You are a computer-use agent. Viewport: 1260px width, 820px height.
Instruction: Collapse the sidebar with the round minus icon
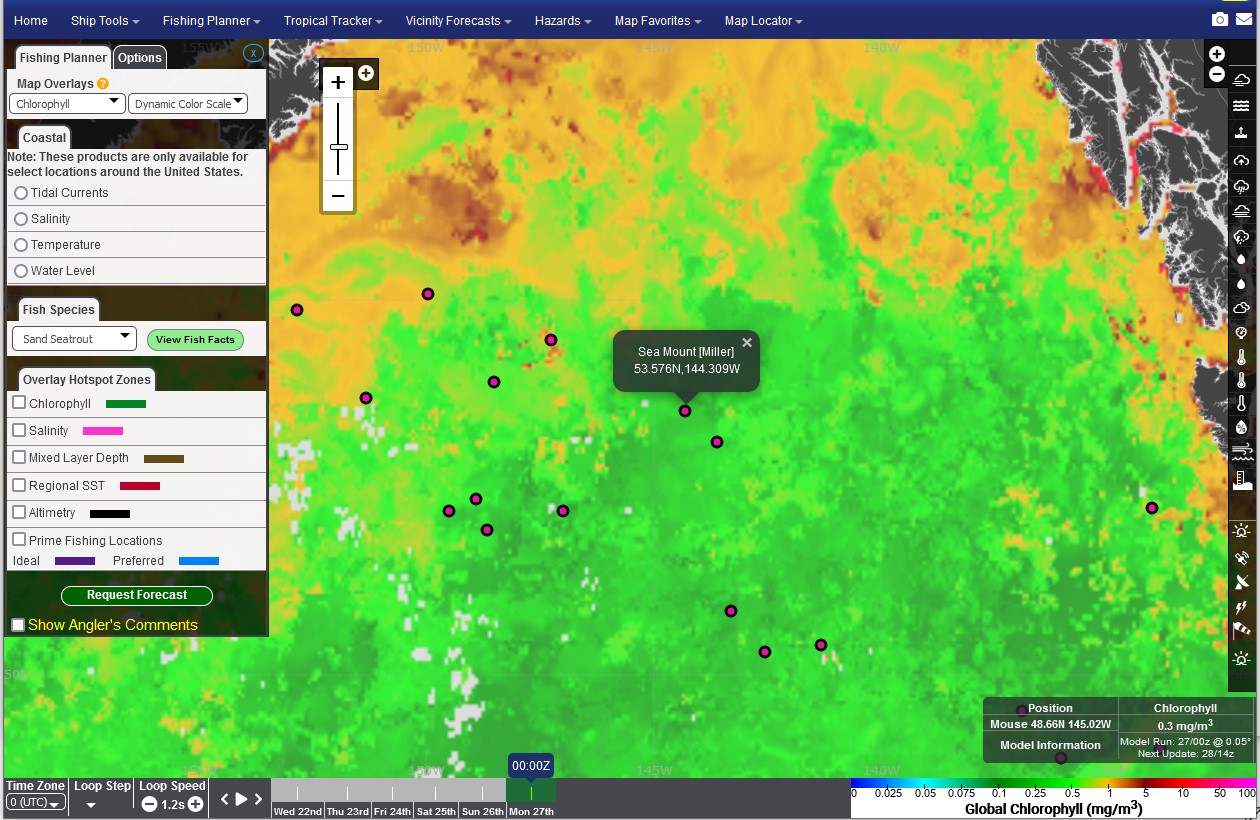1216,74
